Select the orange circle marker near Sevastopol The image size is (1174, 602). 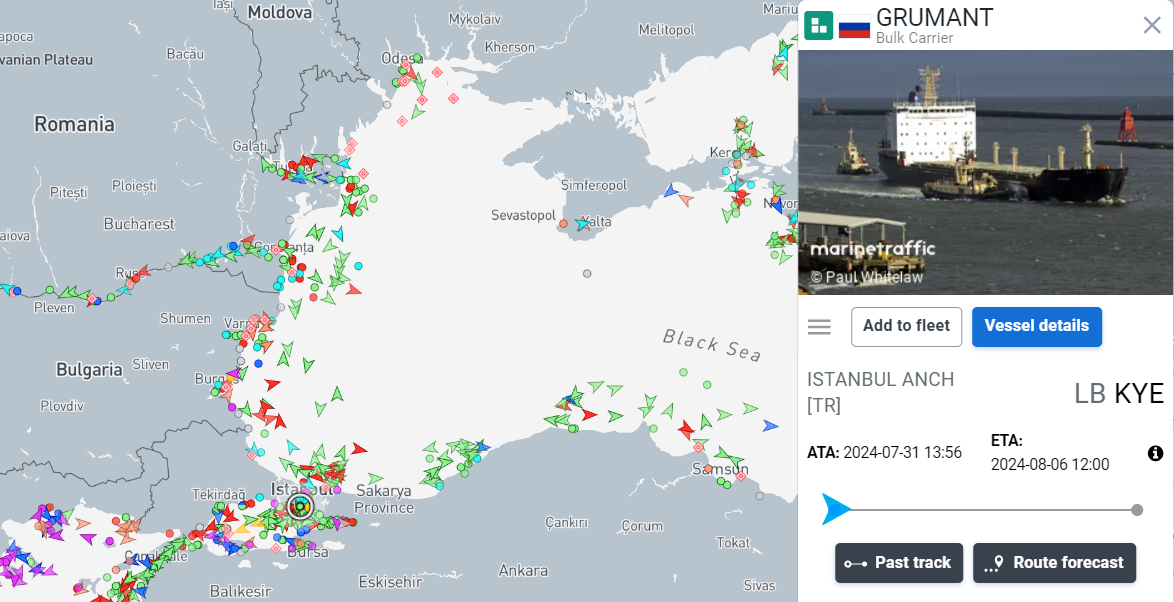(x=563, y=223)
